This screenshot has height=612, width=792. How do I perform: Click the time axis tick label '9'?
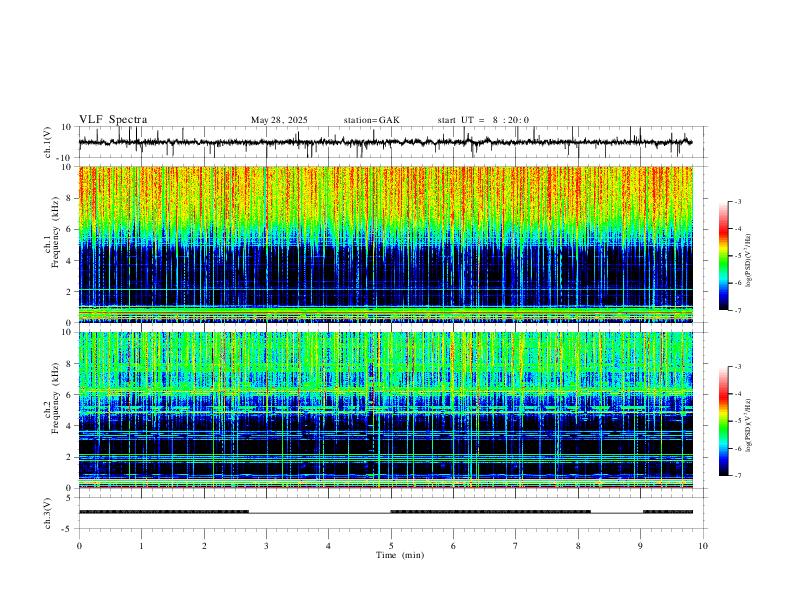(x=640, y=546)
